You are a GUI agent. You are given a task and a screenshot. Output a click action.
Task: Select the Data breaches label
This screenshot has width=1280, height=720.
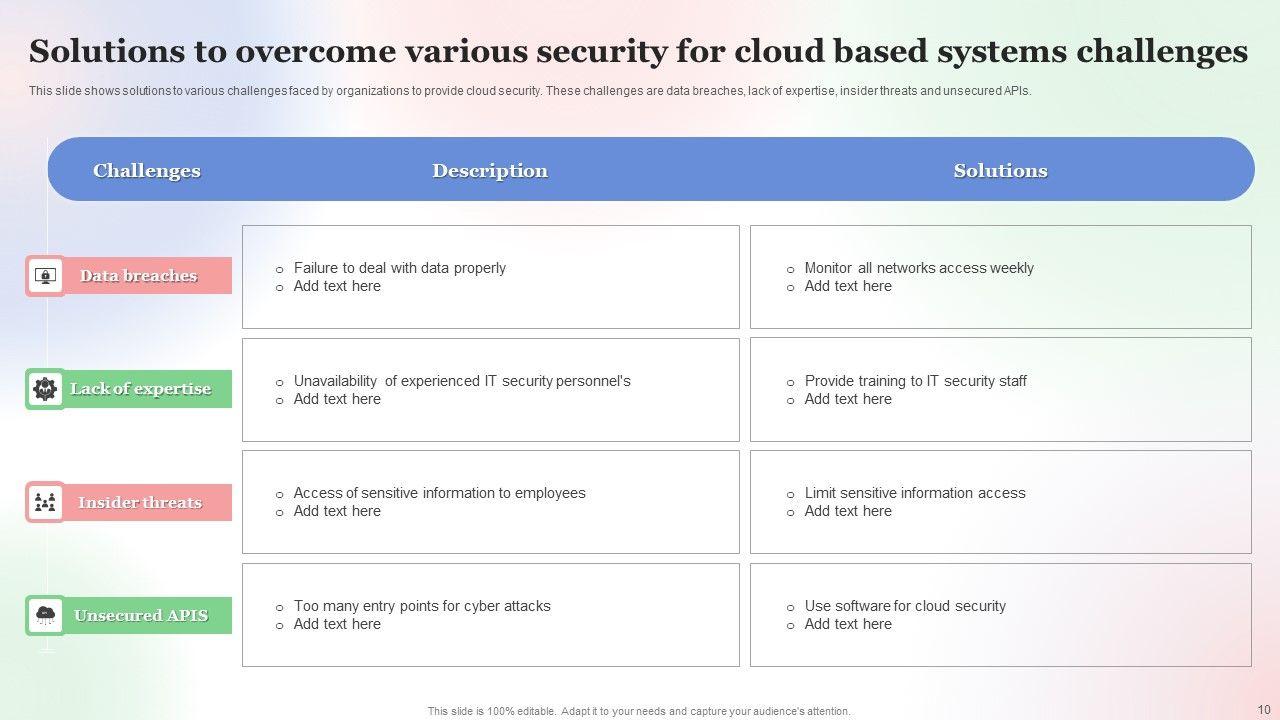139,276
